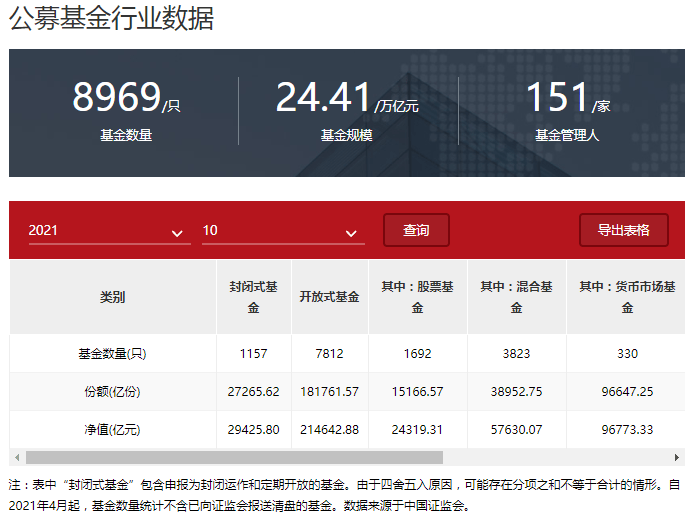
Task: Click the 公募基金行业数据 page title
Action: 111,19
